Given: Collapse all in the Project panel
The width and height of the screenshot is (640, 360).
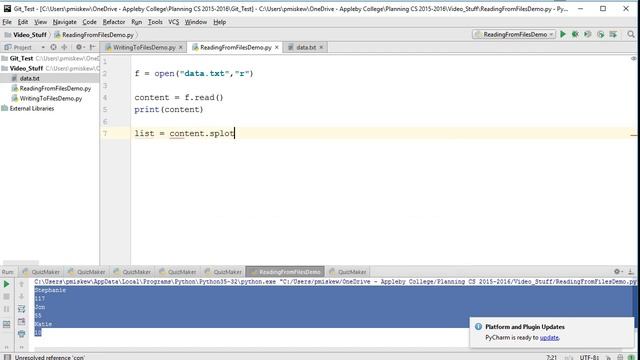Looking at the screenshot, I should point(64,47).
